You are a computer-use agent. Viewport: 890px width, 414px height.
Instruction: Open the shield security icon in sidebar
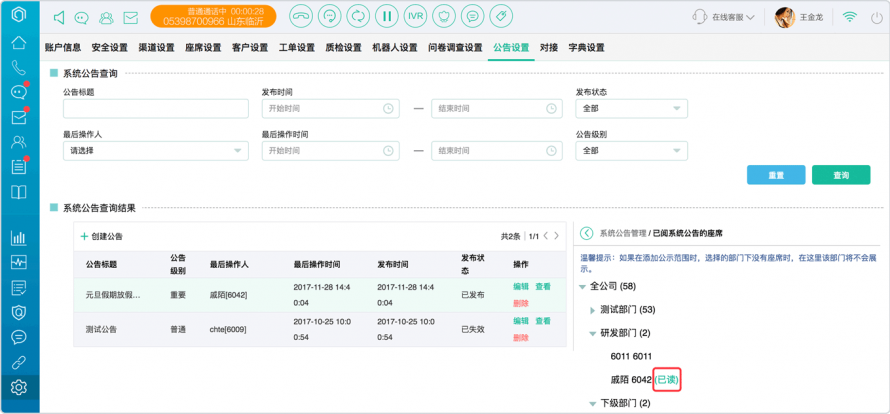coord(19,312)
